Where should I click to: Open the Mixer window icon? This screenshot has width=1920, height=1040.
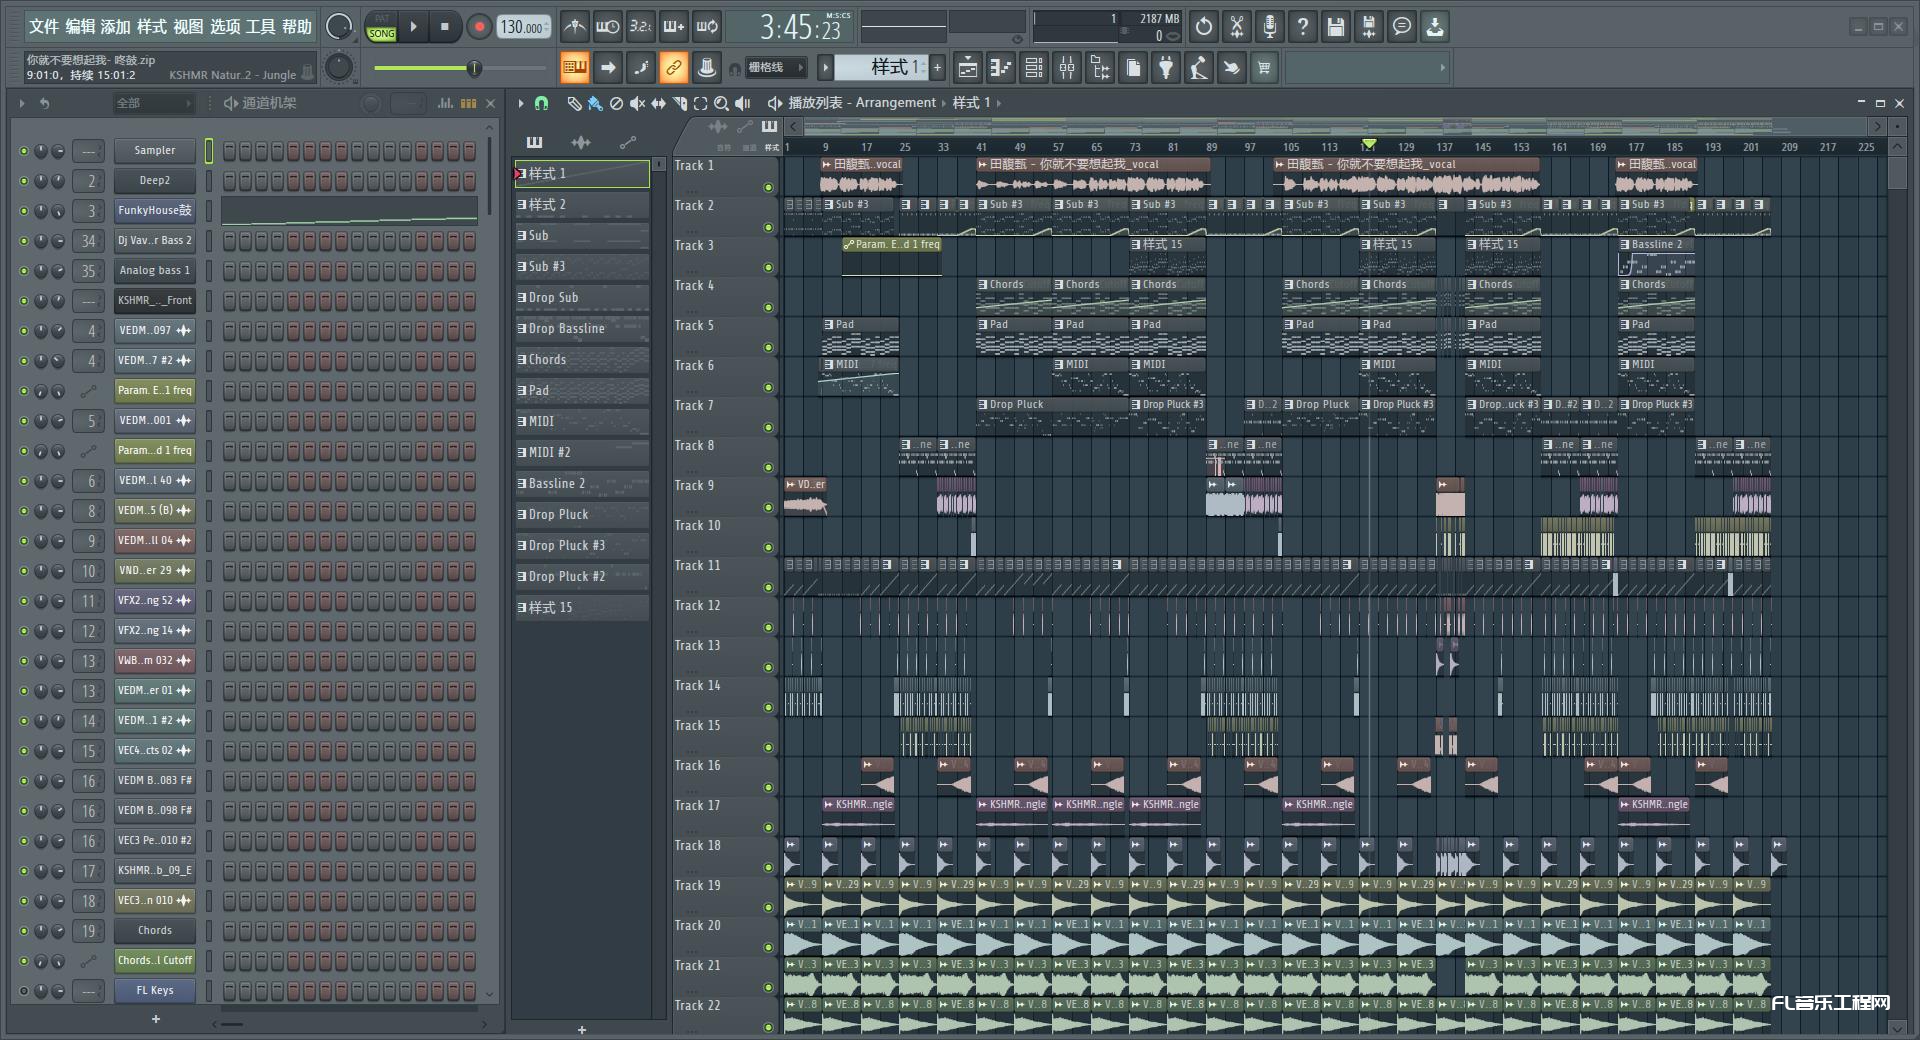(1067, 68)
